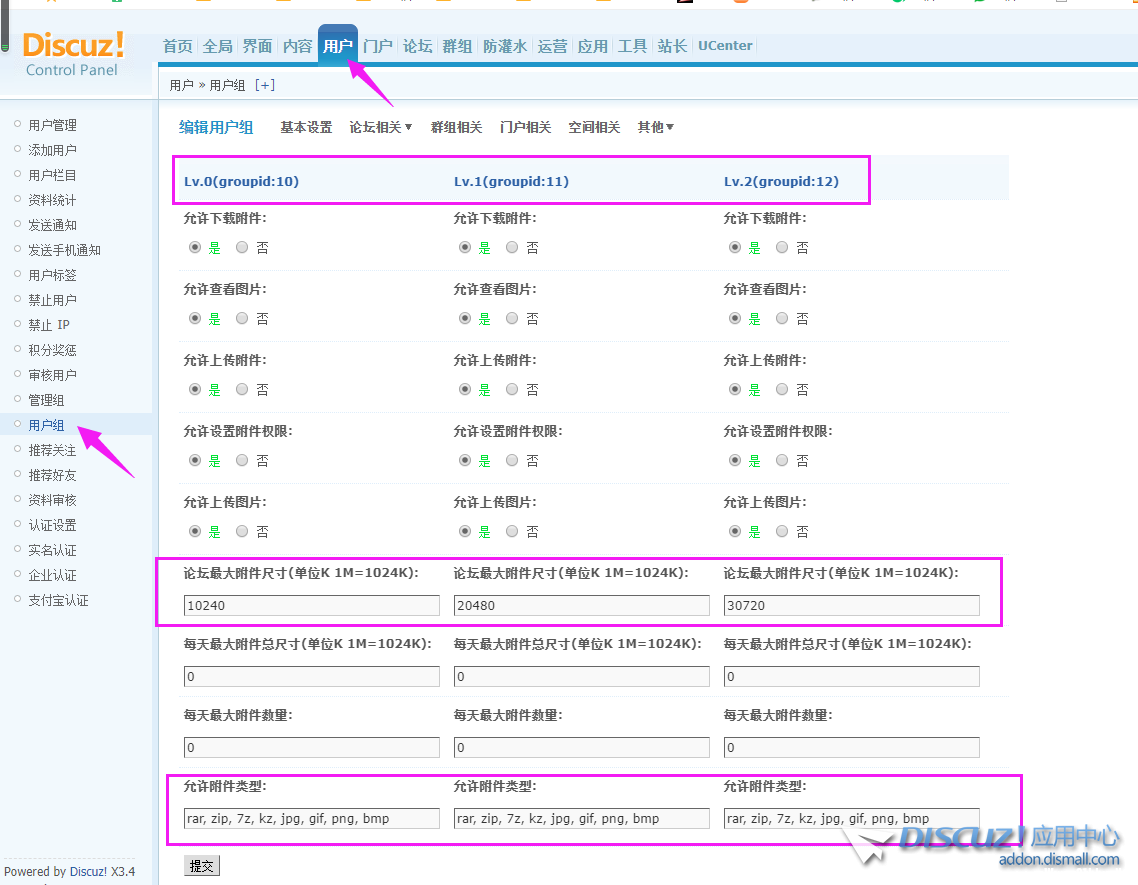The width and height of the screenshot is (1138, 885).
Task: Open the 空间相关 sub-tab
Action: pos(594,128)
